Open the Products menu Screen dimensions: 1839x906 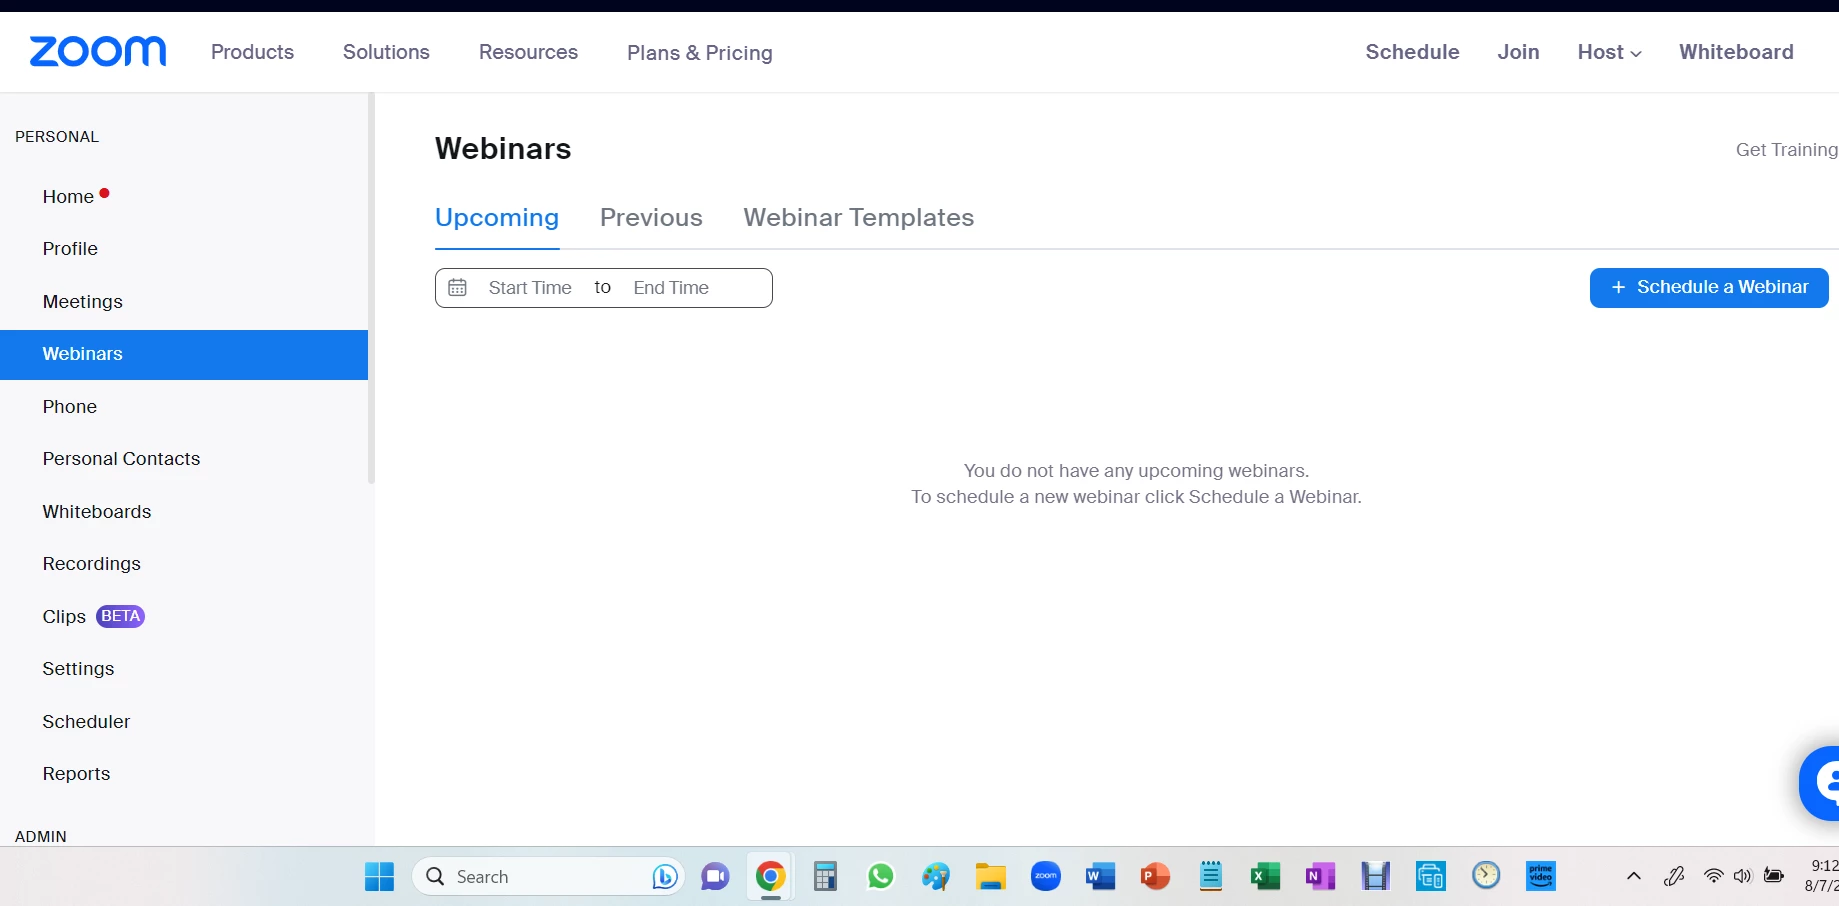click(252, 52)
